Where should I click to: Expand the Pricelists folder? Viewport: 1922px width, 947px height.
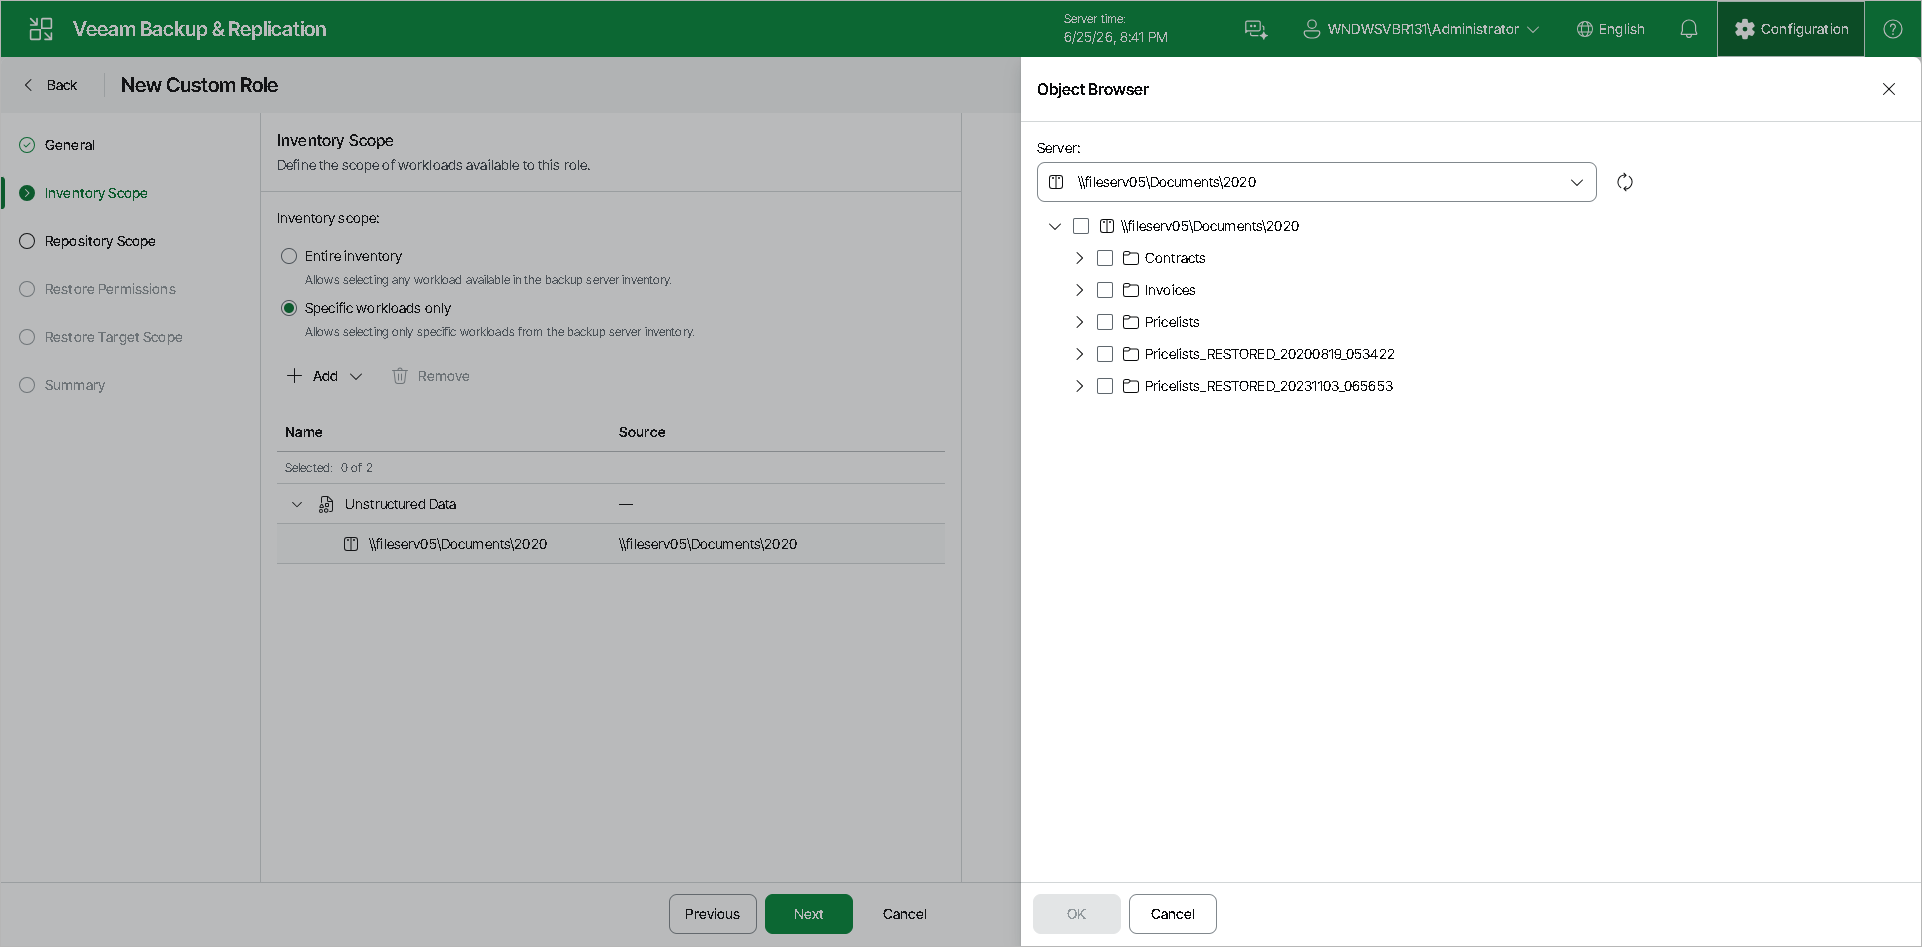pos(1079,322)
